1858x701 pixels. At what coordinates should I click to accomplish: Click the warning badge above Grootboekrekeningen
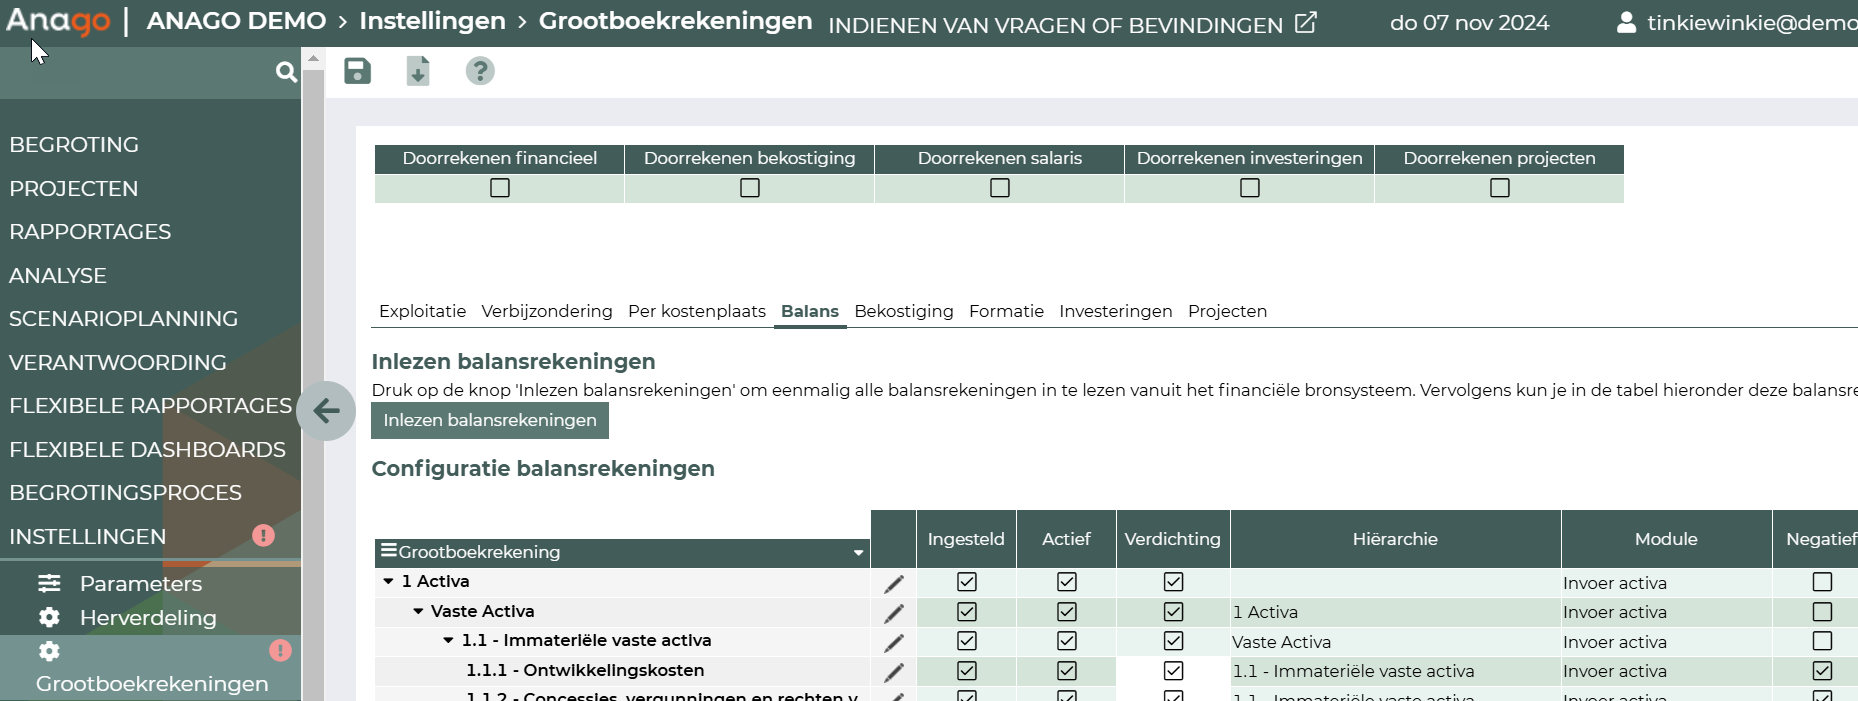pos(280,651)
